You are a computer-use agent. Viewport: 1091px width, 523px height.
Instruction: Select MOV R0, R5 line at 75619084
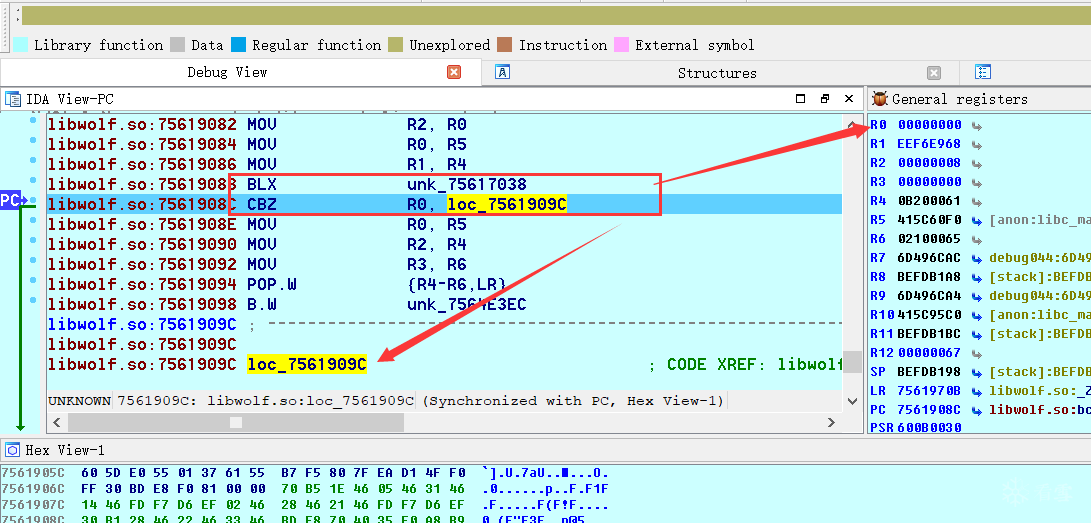(445, 145)
